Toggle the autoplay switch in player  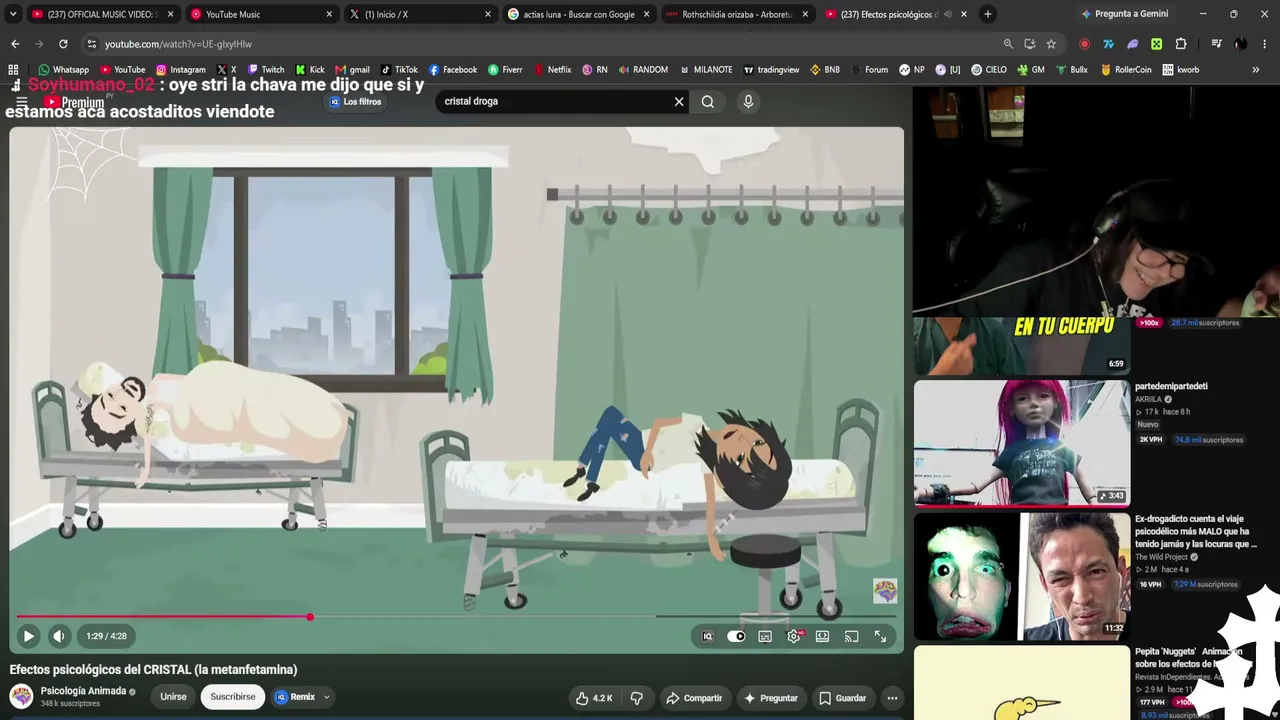(x=736, y=636)
